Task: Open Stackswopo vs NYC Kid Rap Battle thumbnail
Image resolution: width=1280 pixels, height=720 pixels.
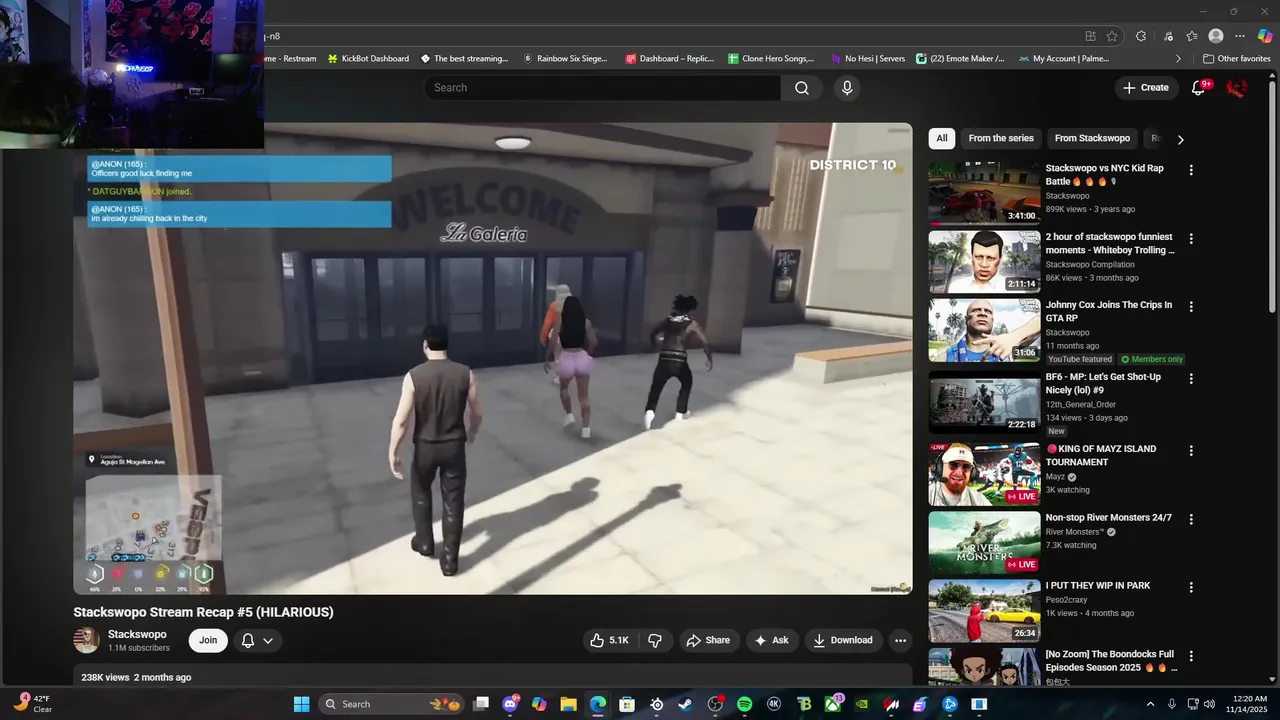Action: [984, 193]
